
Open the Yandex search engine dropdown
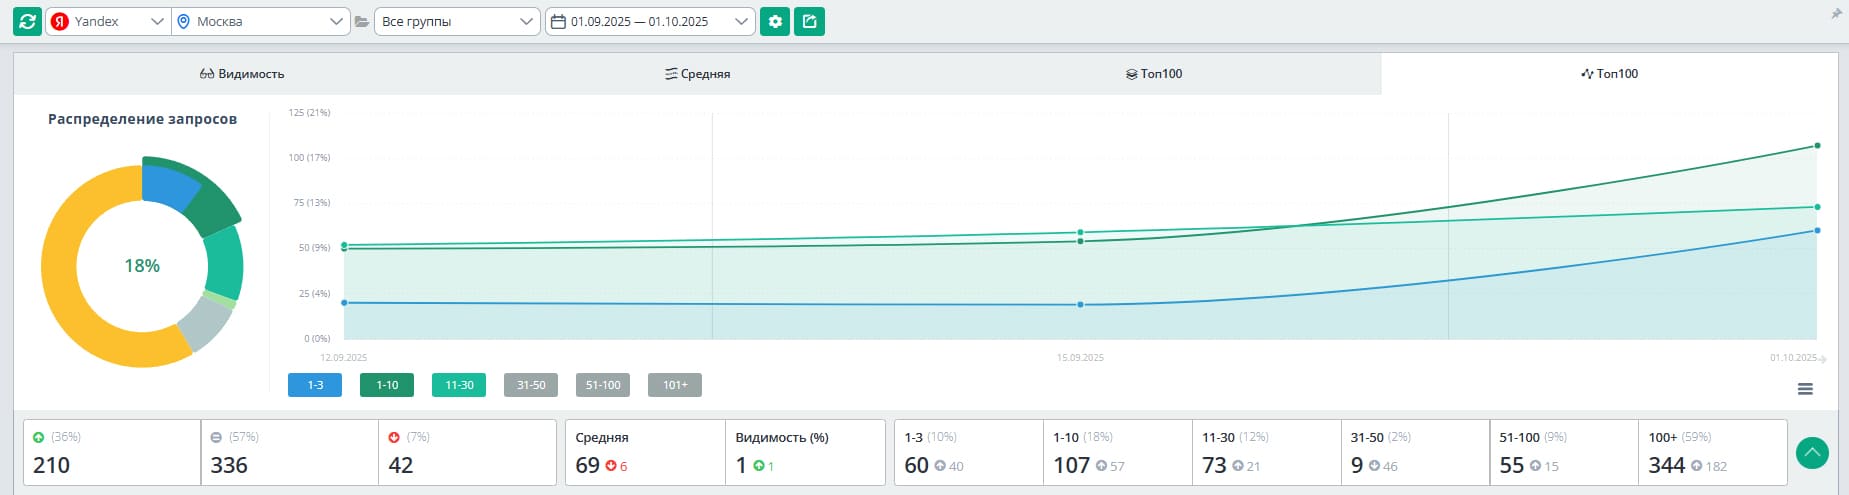(108, 21)
